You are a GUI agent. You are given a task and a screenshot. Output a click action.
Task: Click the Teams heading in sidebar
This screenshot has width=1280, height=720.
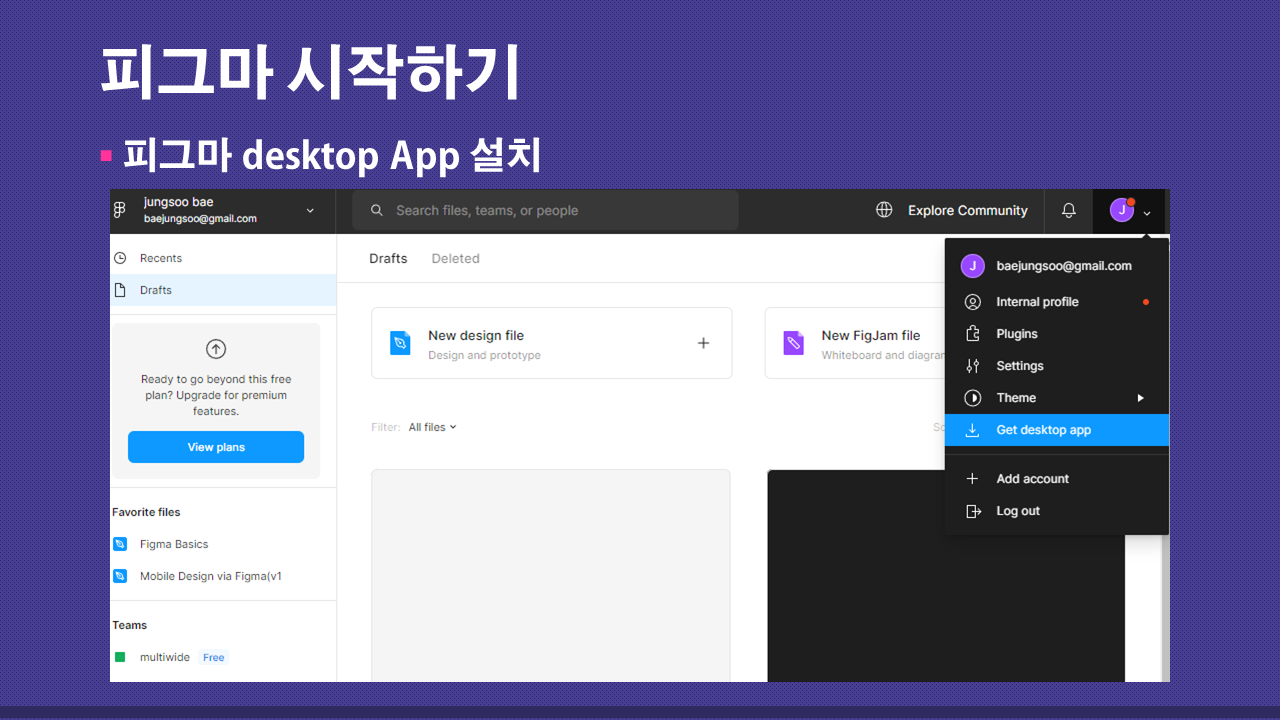(129, 625)
